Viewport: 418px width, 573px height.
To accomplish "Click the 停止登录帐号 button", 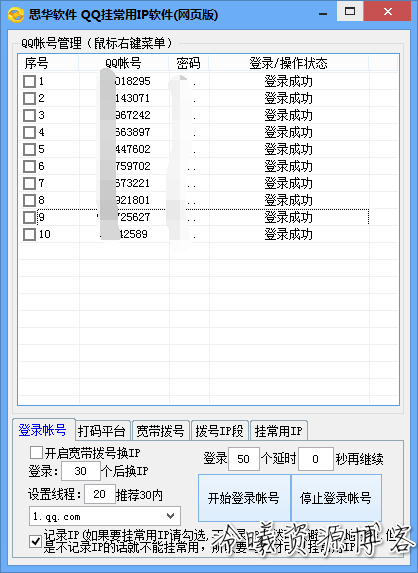I will 336,498.
